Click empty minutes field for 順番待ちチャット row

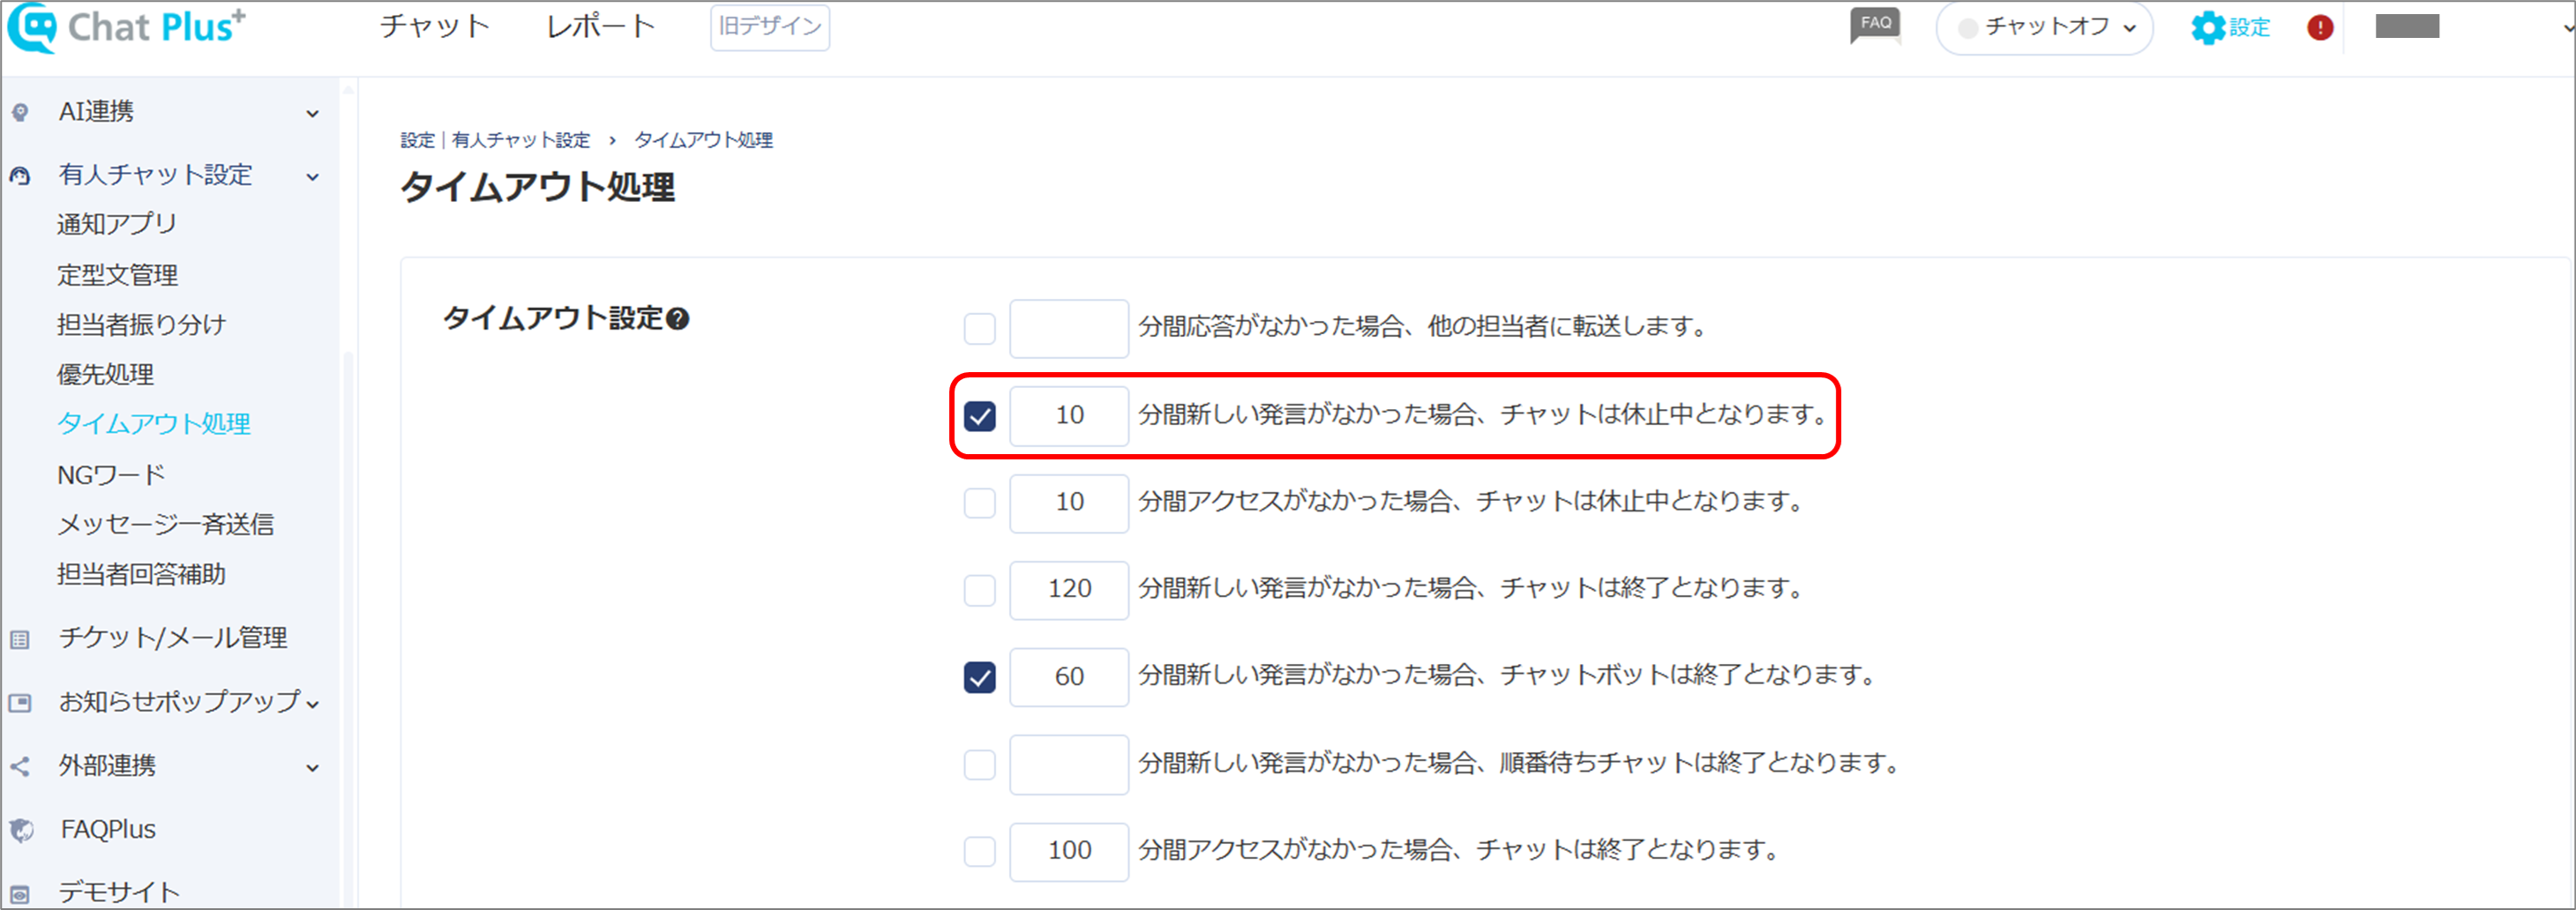(x=1069, y=765)
